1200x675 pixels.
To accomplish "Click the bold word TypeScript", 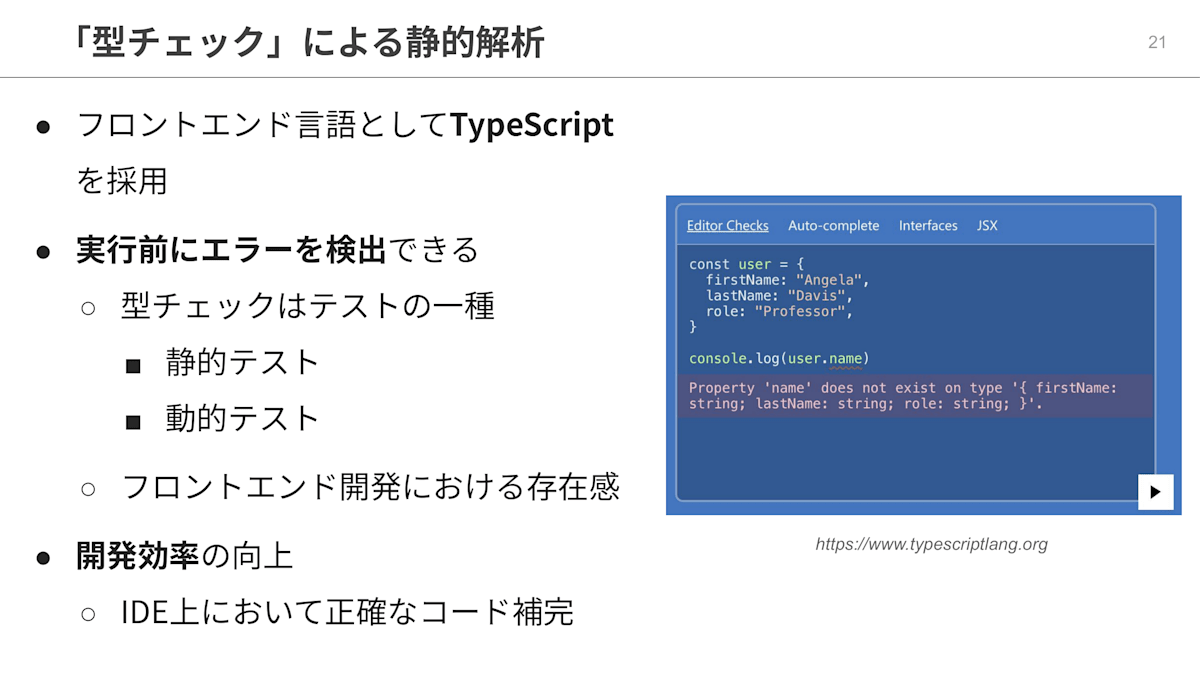I will [532, 126].
